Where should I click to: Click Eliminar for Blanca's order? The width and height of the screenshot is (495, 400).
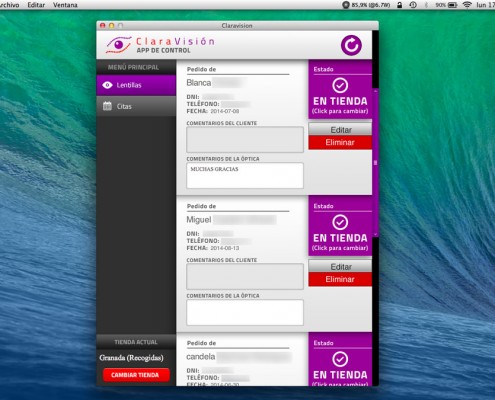[340, 143]
